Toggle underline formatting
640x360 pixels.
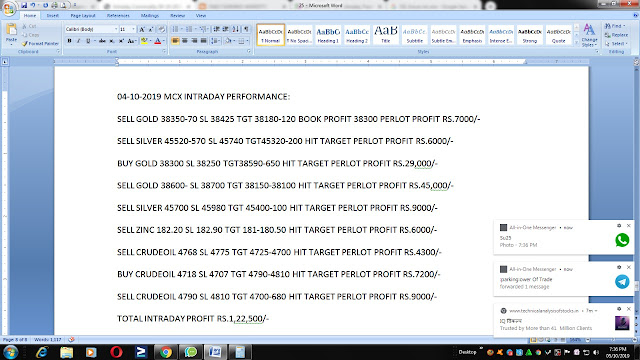88,41
